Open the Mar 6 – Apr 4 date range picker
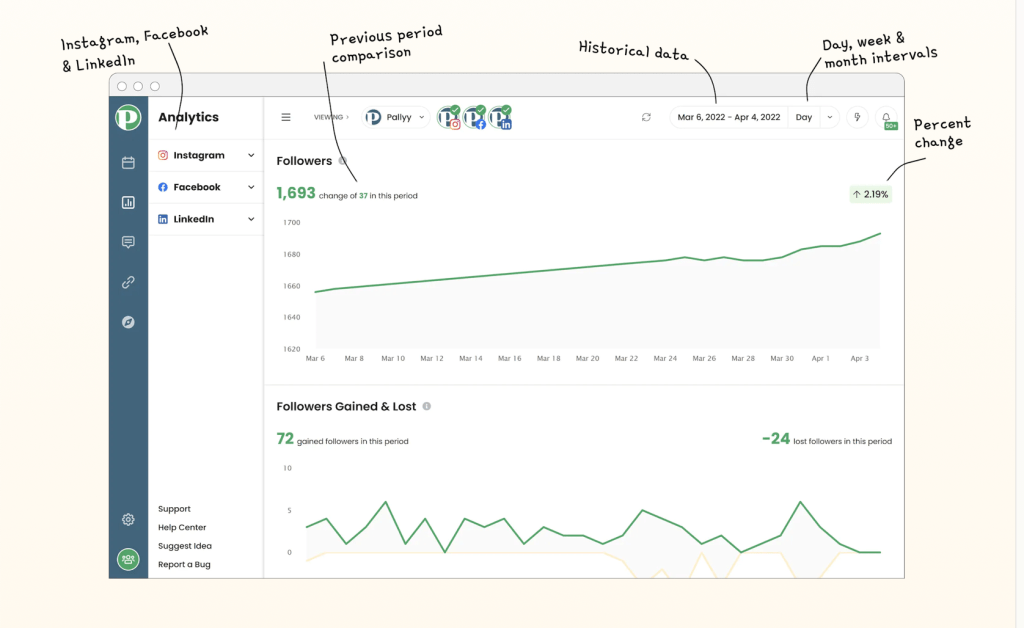This screenshot has height=628, width=1024. [x=728, y=117]
